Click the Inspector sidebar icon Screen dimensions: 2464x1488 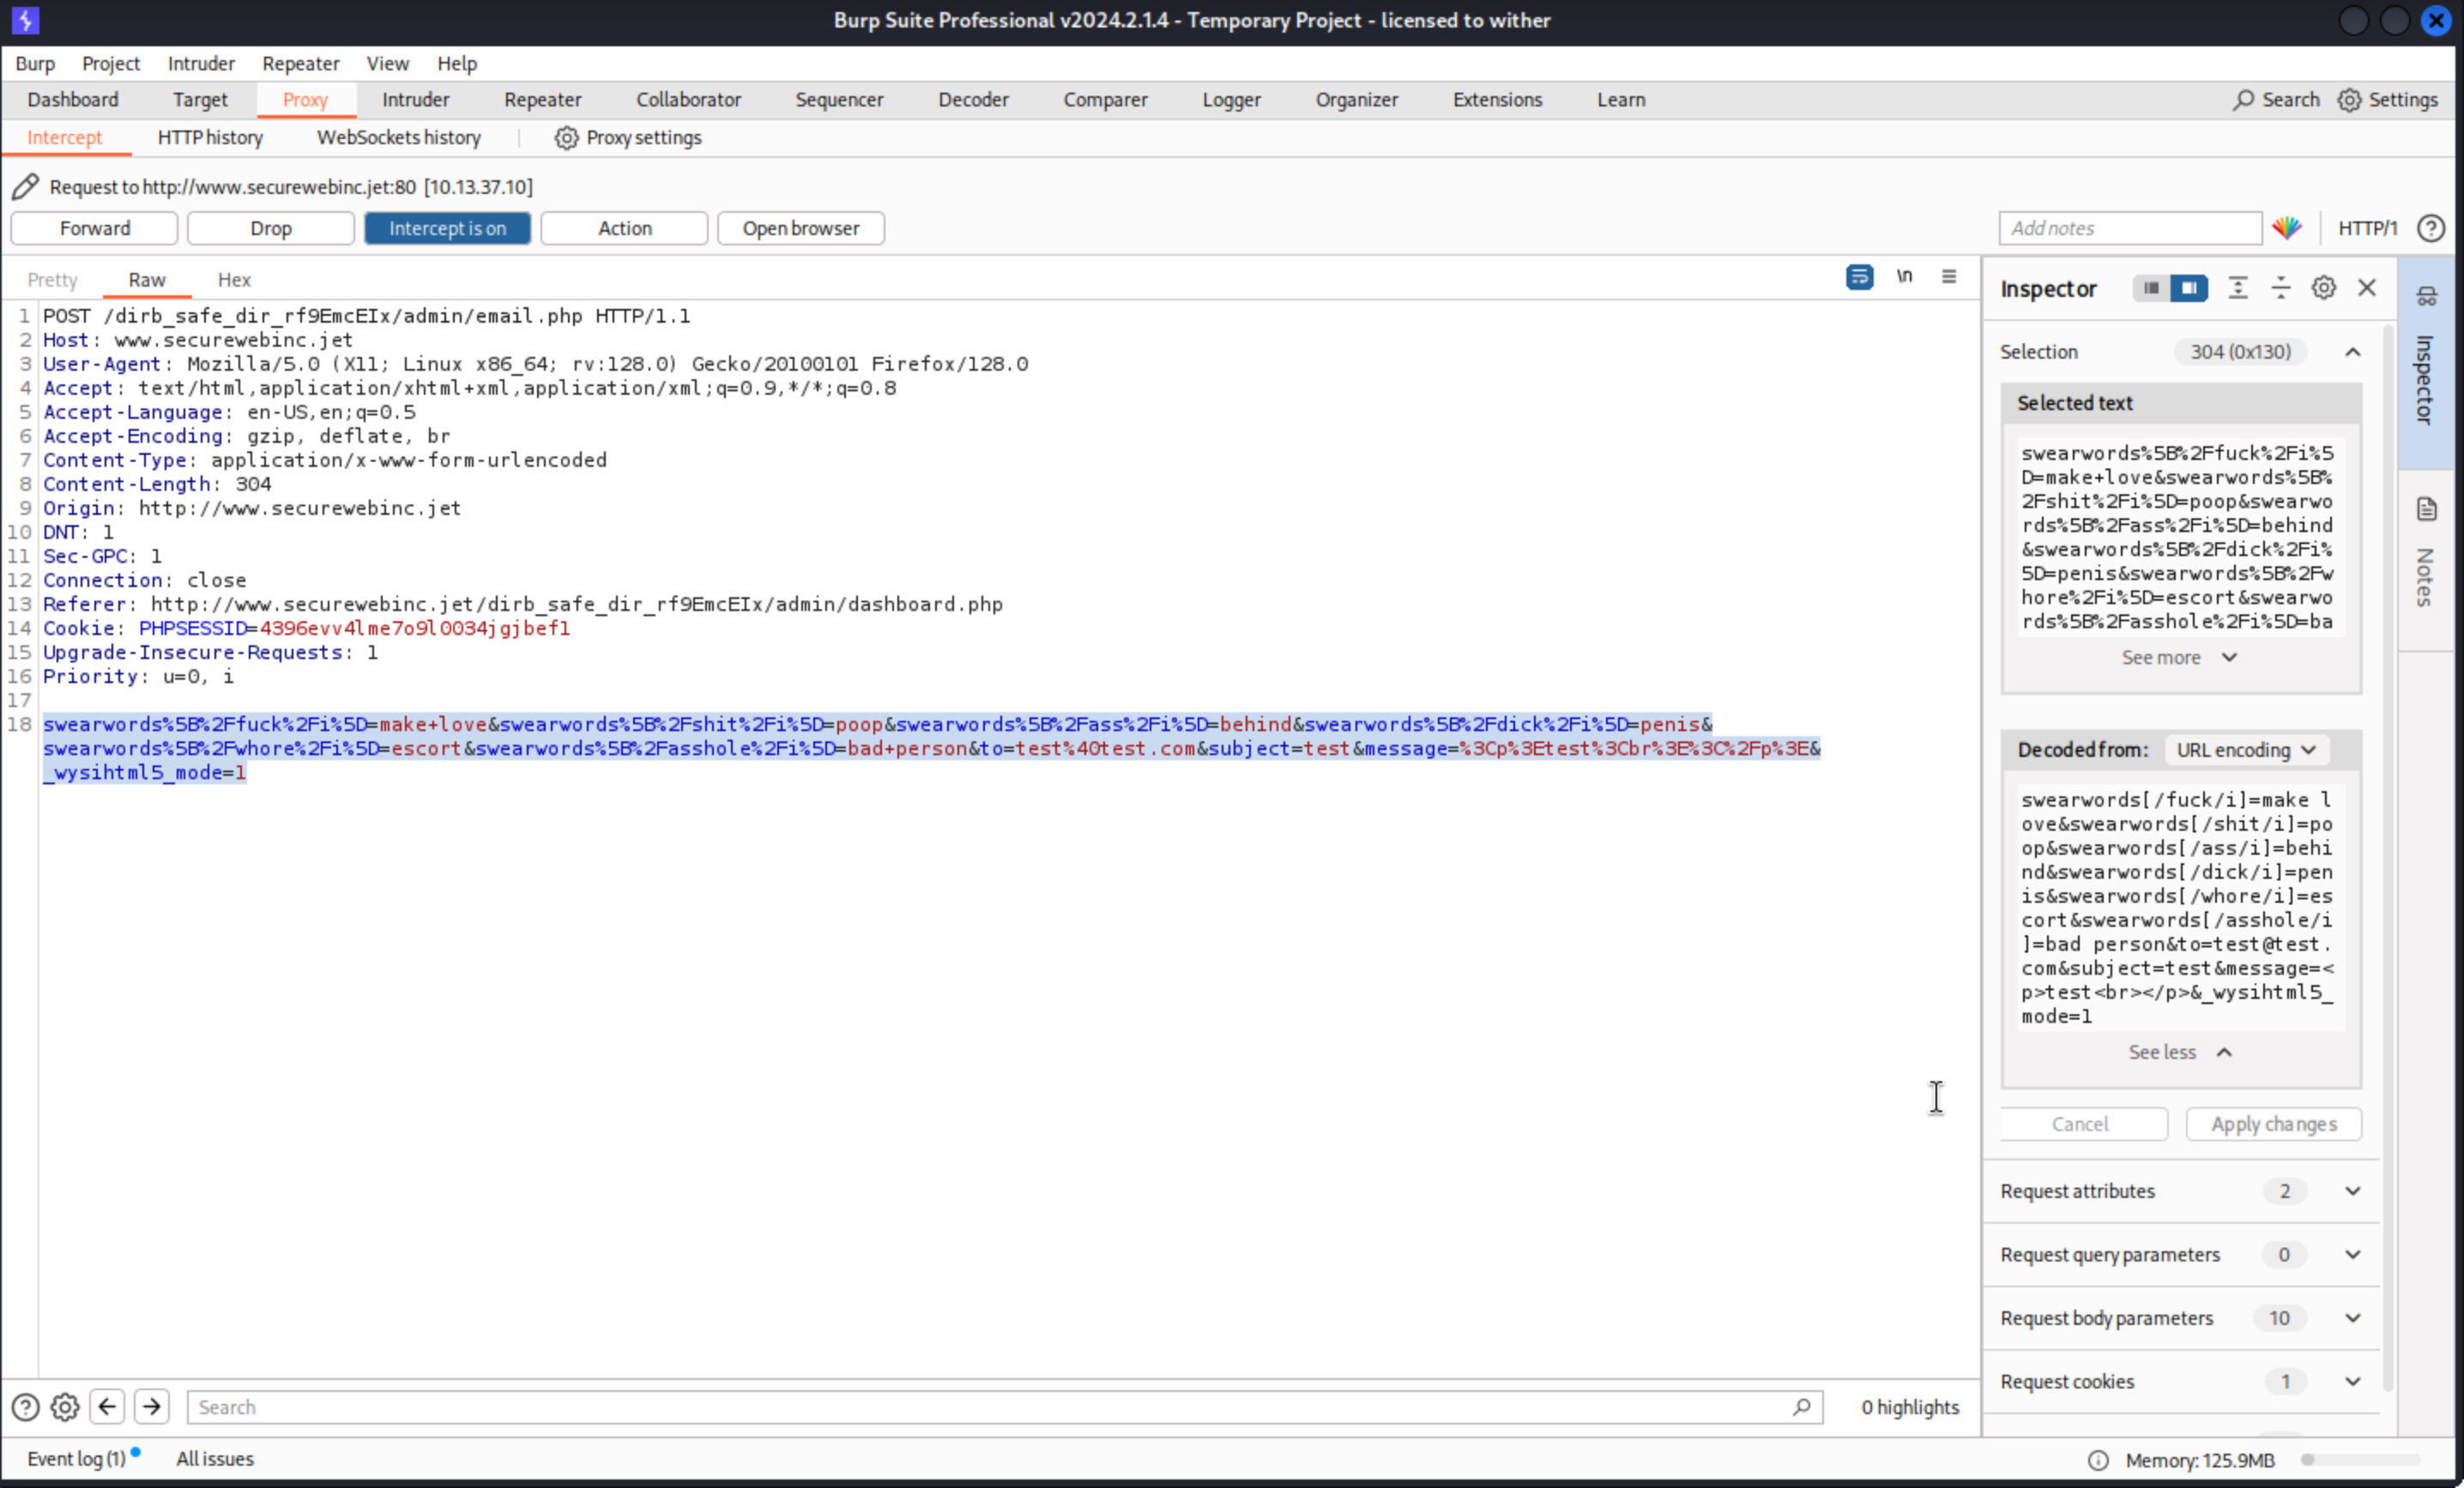pos(2427,296)
